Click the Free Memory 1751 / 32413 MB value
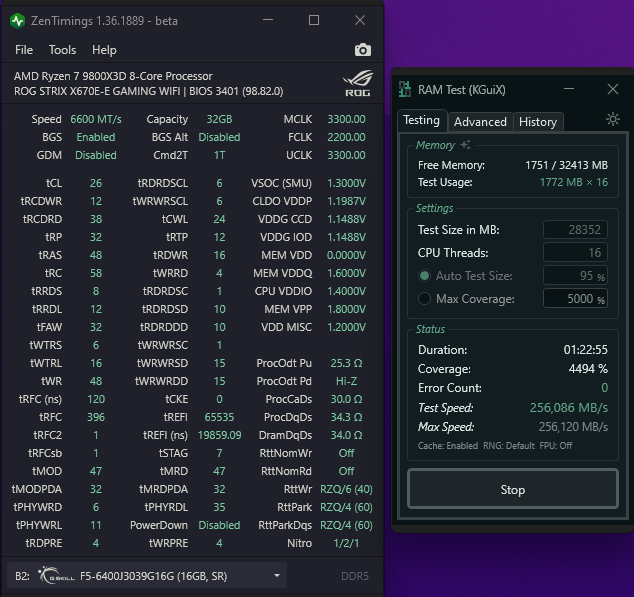This screenshot has height=597, width=634. (566, 165)
